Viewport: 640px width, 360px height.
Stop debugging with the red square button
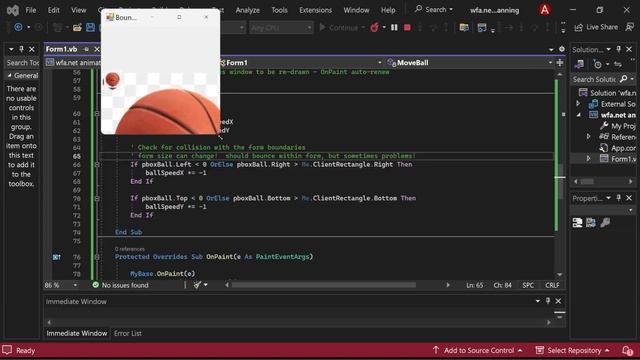click(x=407, y=27)
